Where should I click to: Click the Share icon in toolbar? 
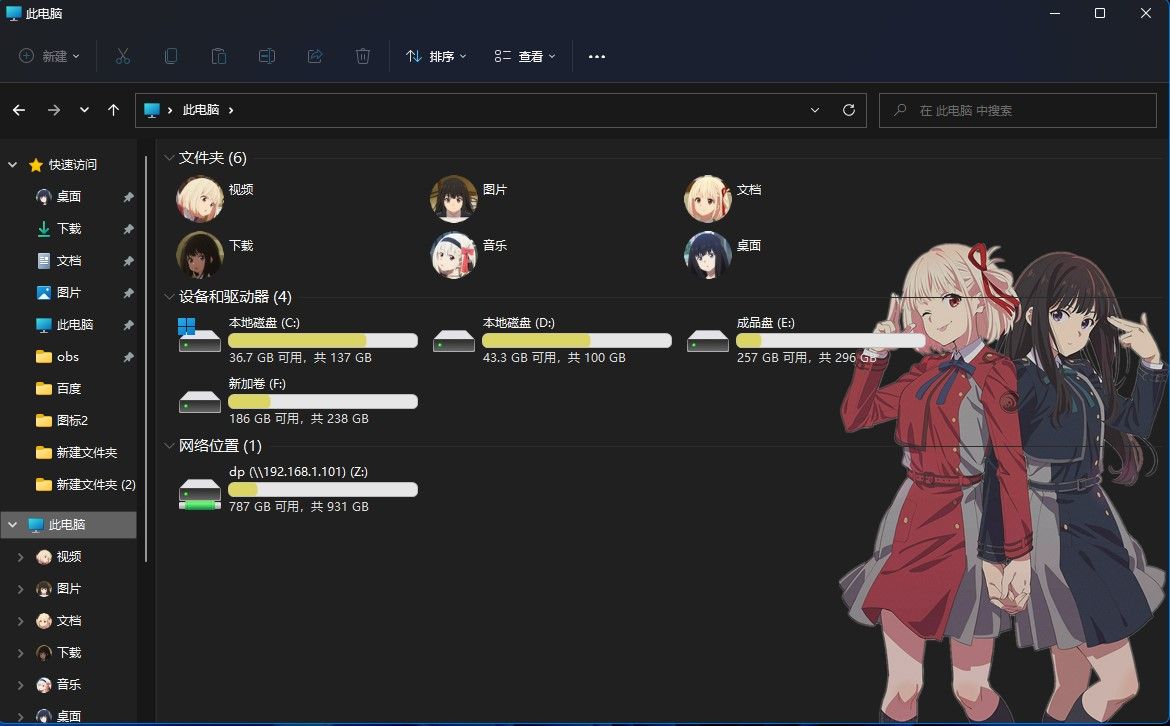pos(315,56)
